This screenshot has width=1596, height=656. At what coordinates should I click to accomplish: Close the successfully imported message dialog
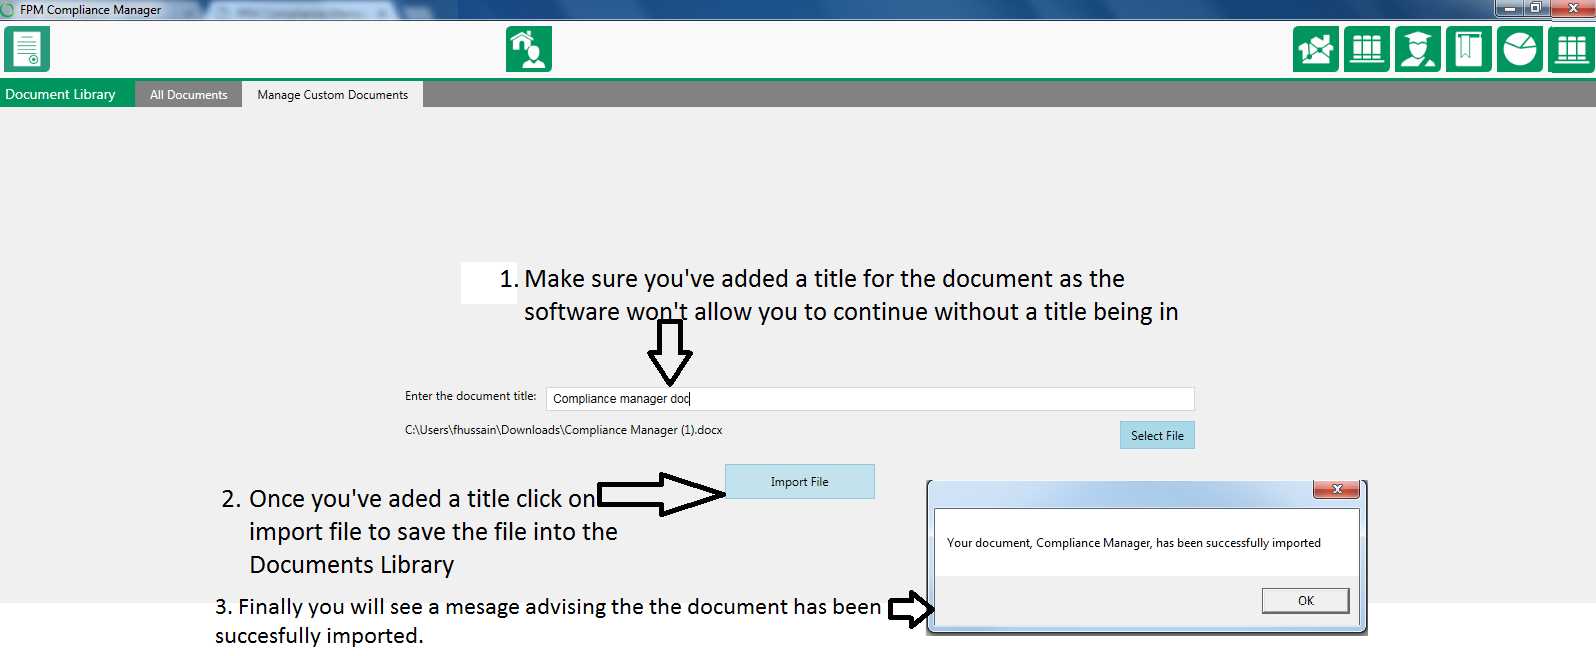pyautogui.click(x=1336, y=489)
